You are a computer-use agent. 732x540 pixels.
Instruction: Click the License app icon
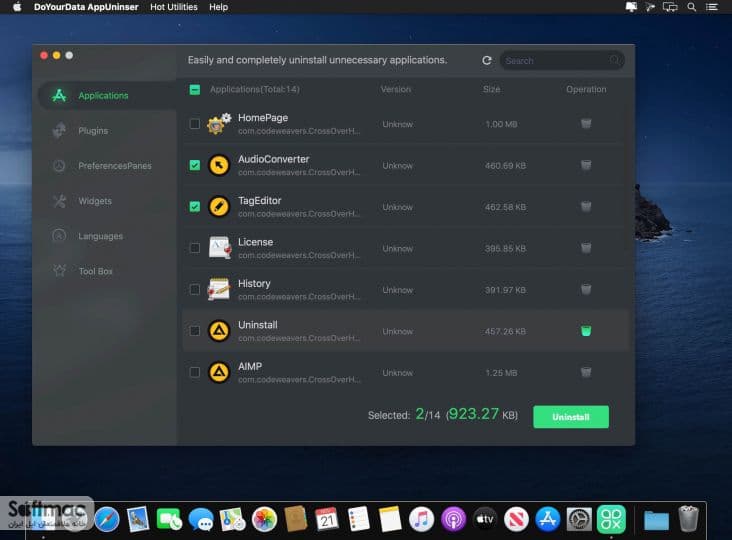[219, 248]
